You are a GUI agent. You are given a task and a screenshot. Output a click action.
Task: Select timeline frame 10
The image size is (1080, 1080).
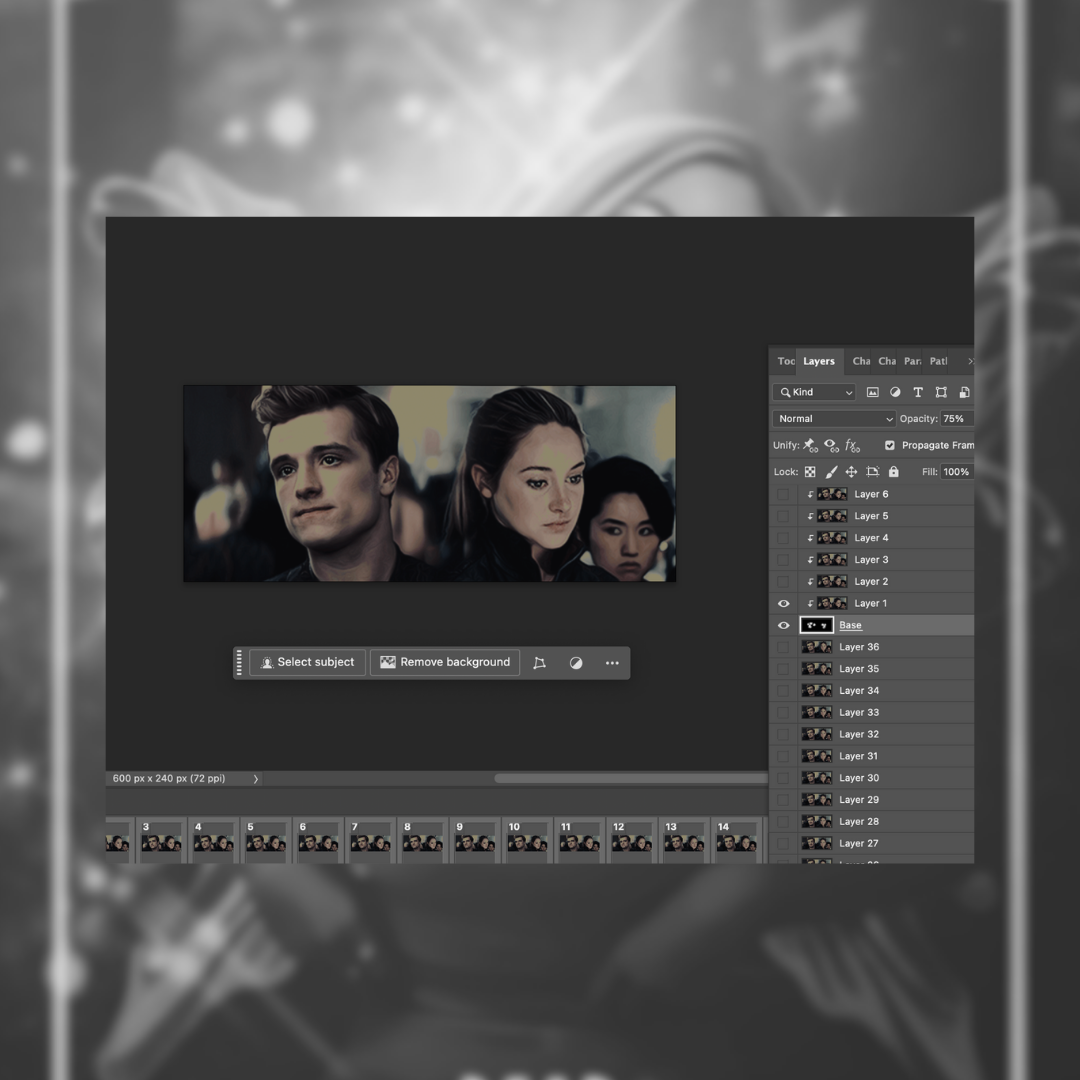[x=528, y=840]
